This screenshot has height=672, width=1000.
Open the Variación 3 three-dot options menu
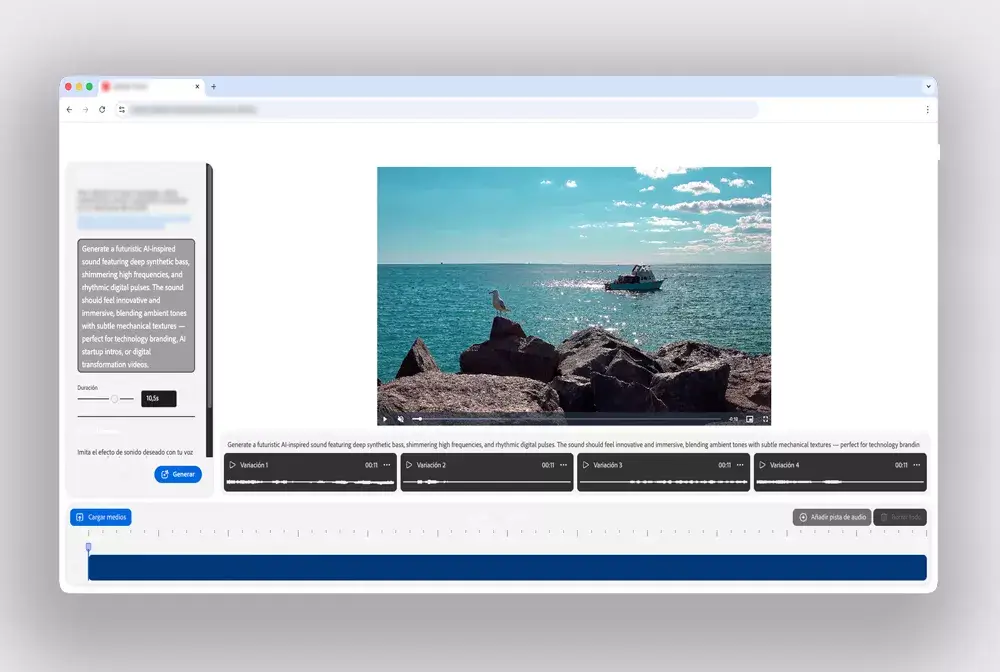(740, 465)
